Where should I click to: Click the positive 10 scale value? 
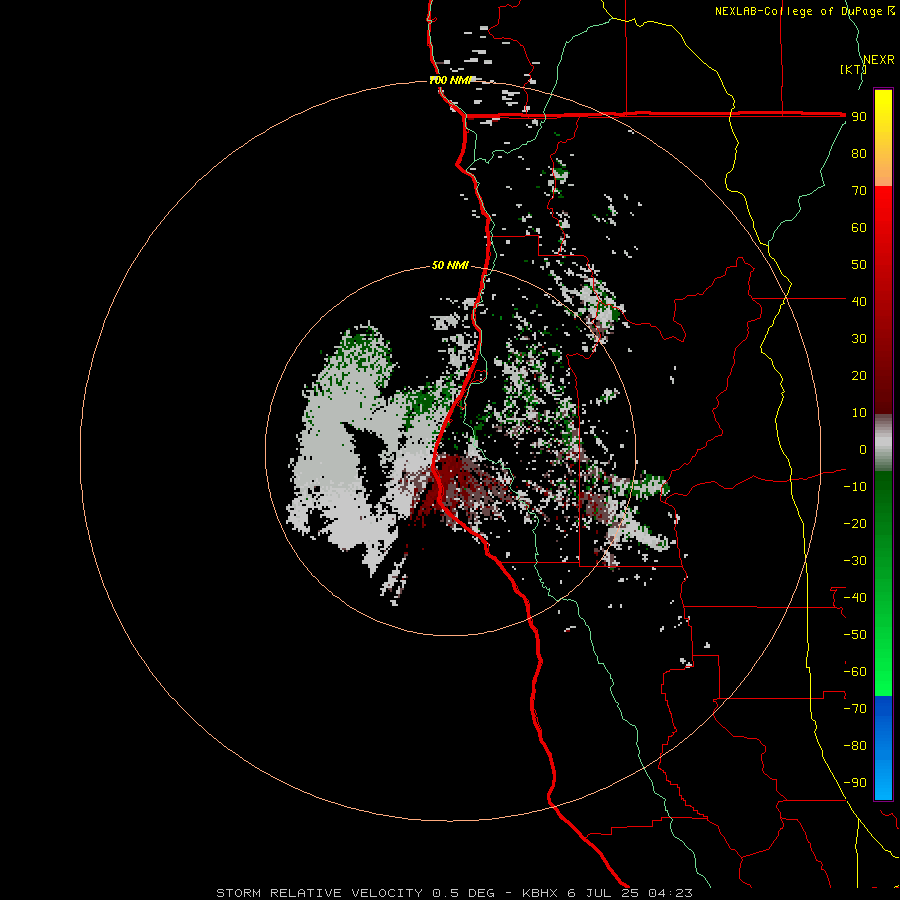tap(859, 413)
